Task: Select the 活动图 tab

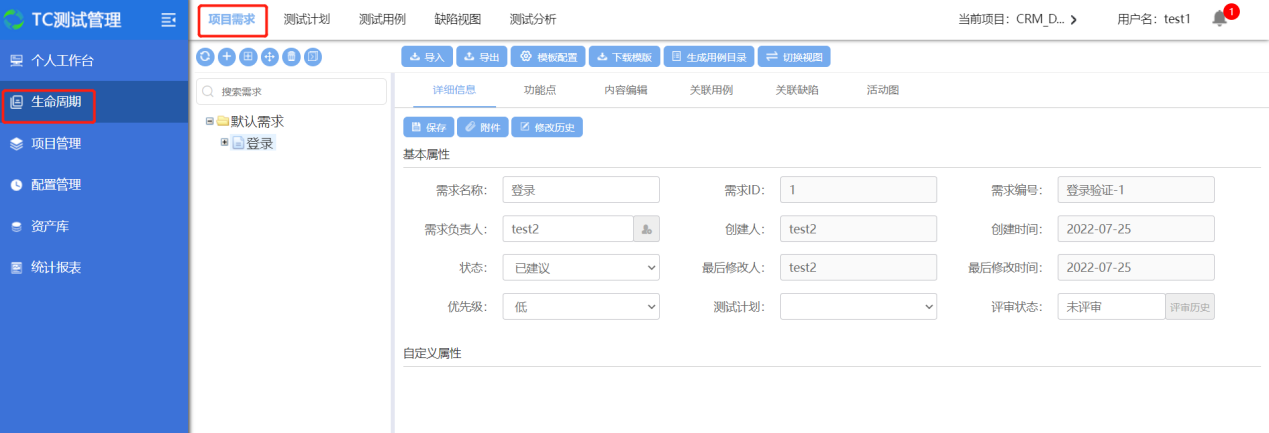Action: pos(882,90)
